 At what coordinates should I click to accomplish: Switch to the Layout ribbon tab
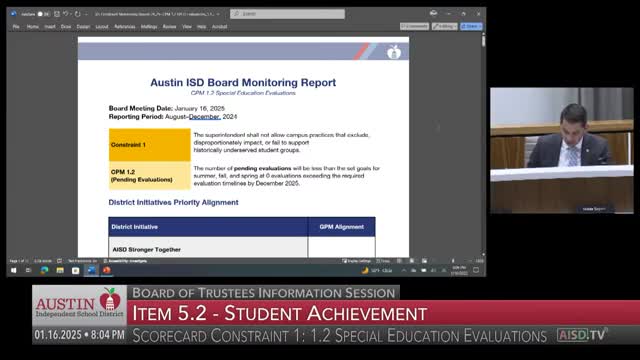[x=102, y=27]
